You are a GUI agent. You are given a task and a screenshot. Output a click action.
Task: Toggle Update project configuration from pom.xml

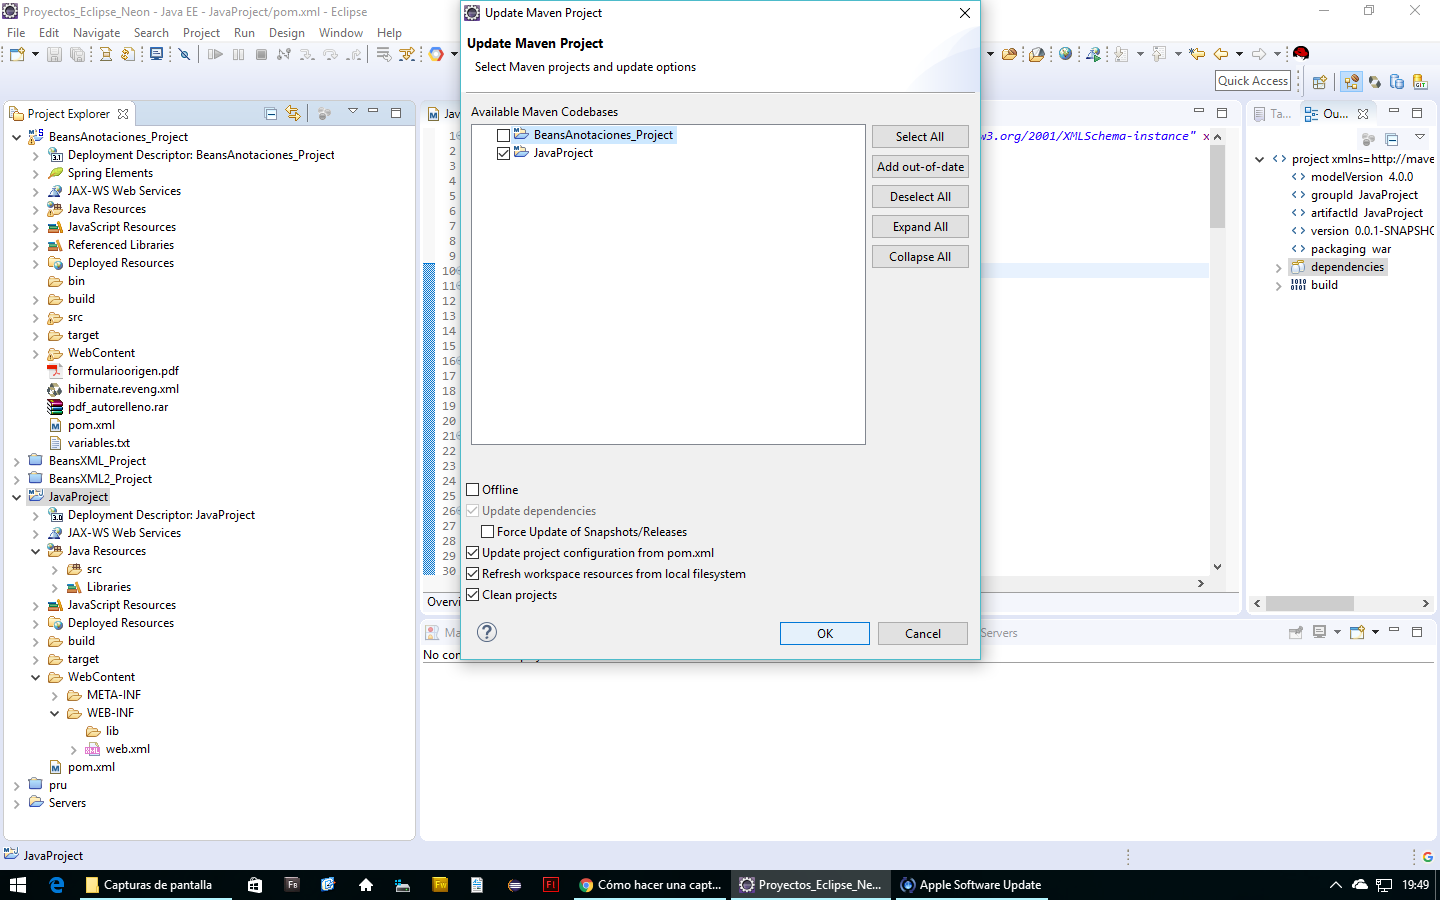pos(473,553)
